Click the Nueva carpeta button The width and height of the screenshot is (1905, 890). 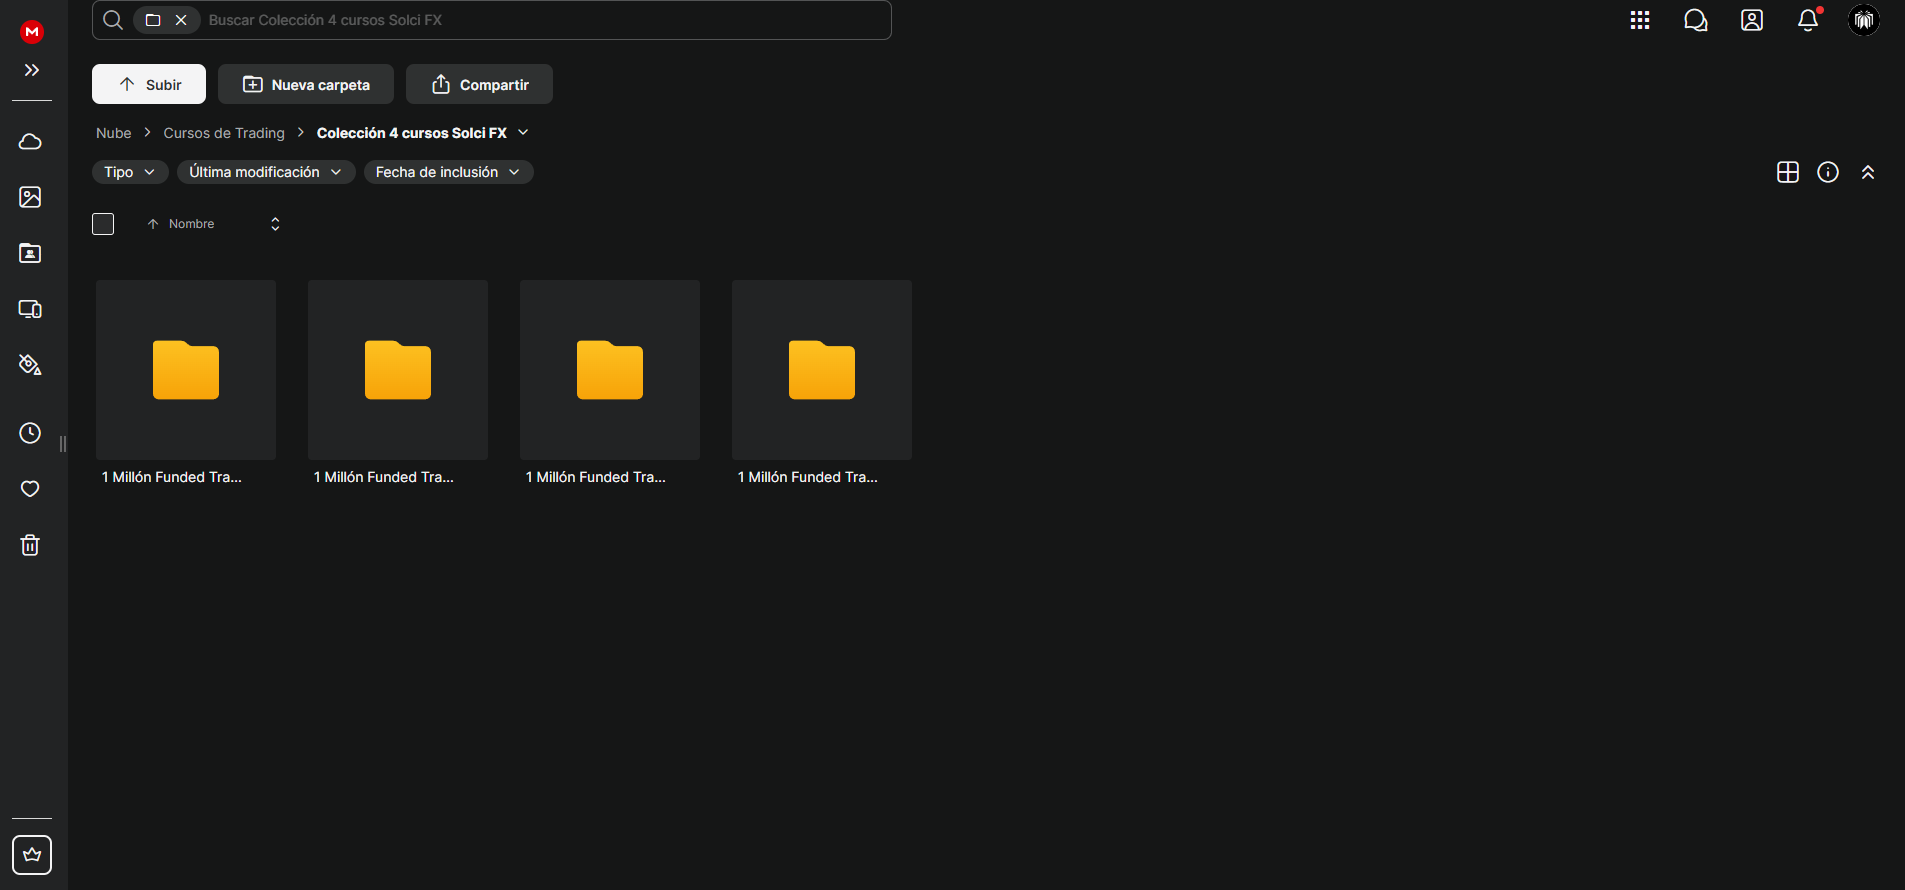click(x=306, y=84)
